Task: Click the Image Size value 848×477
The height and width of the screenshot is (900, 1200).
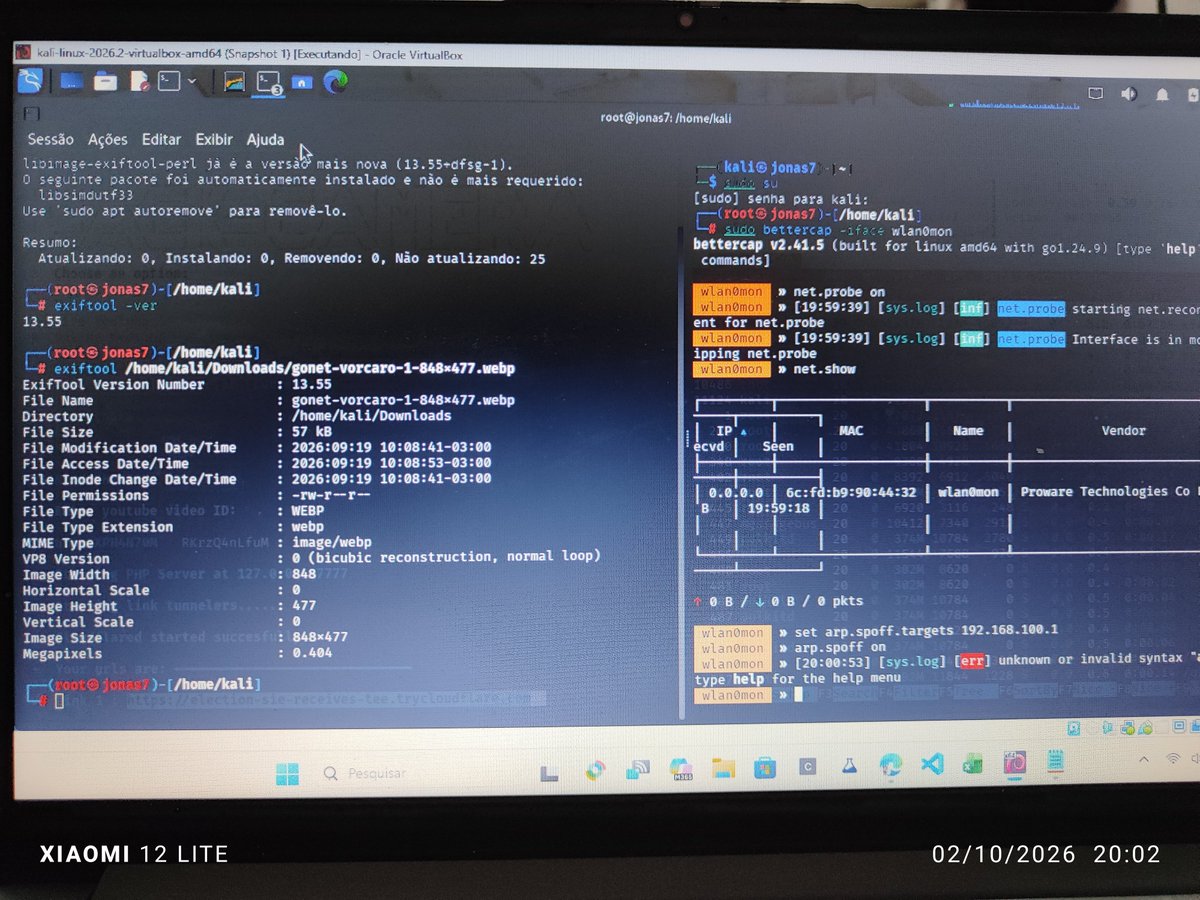Action: [320, 637]
